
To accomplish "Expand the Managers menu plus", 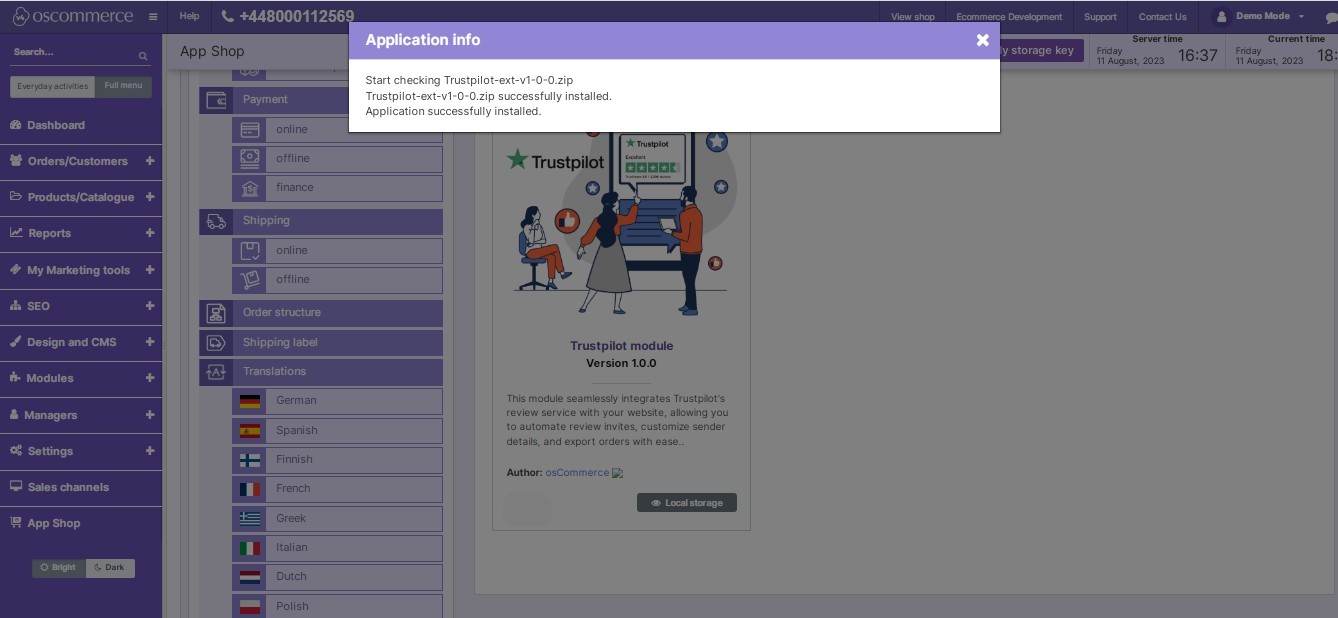I will pos(150,415).
